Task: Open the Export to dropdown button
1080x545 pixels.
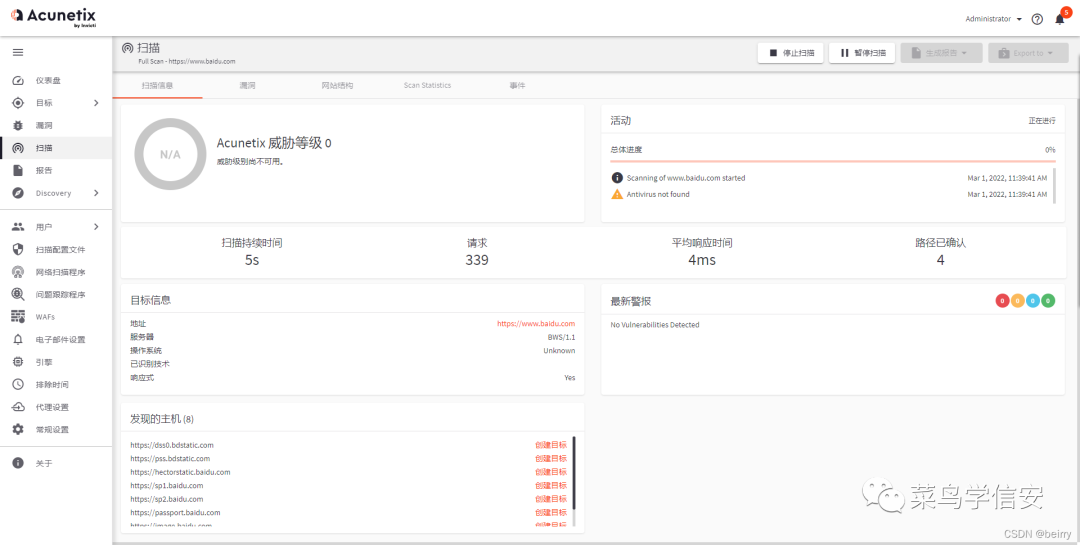Action: click(x=1029, y=53)
